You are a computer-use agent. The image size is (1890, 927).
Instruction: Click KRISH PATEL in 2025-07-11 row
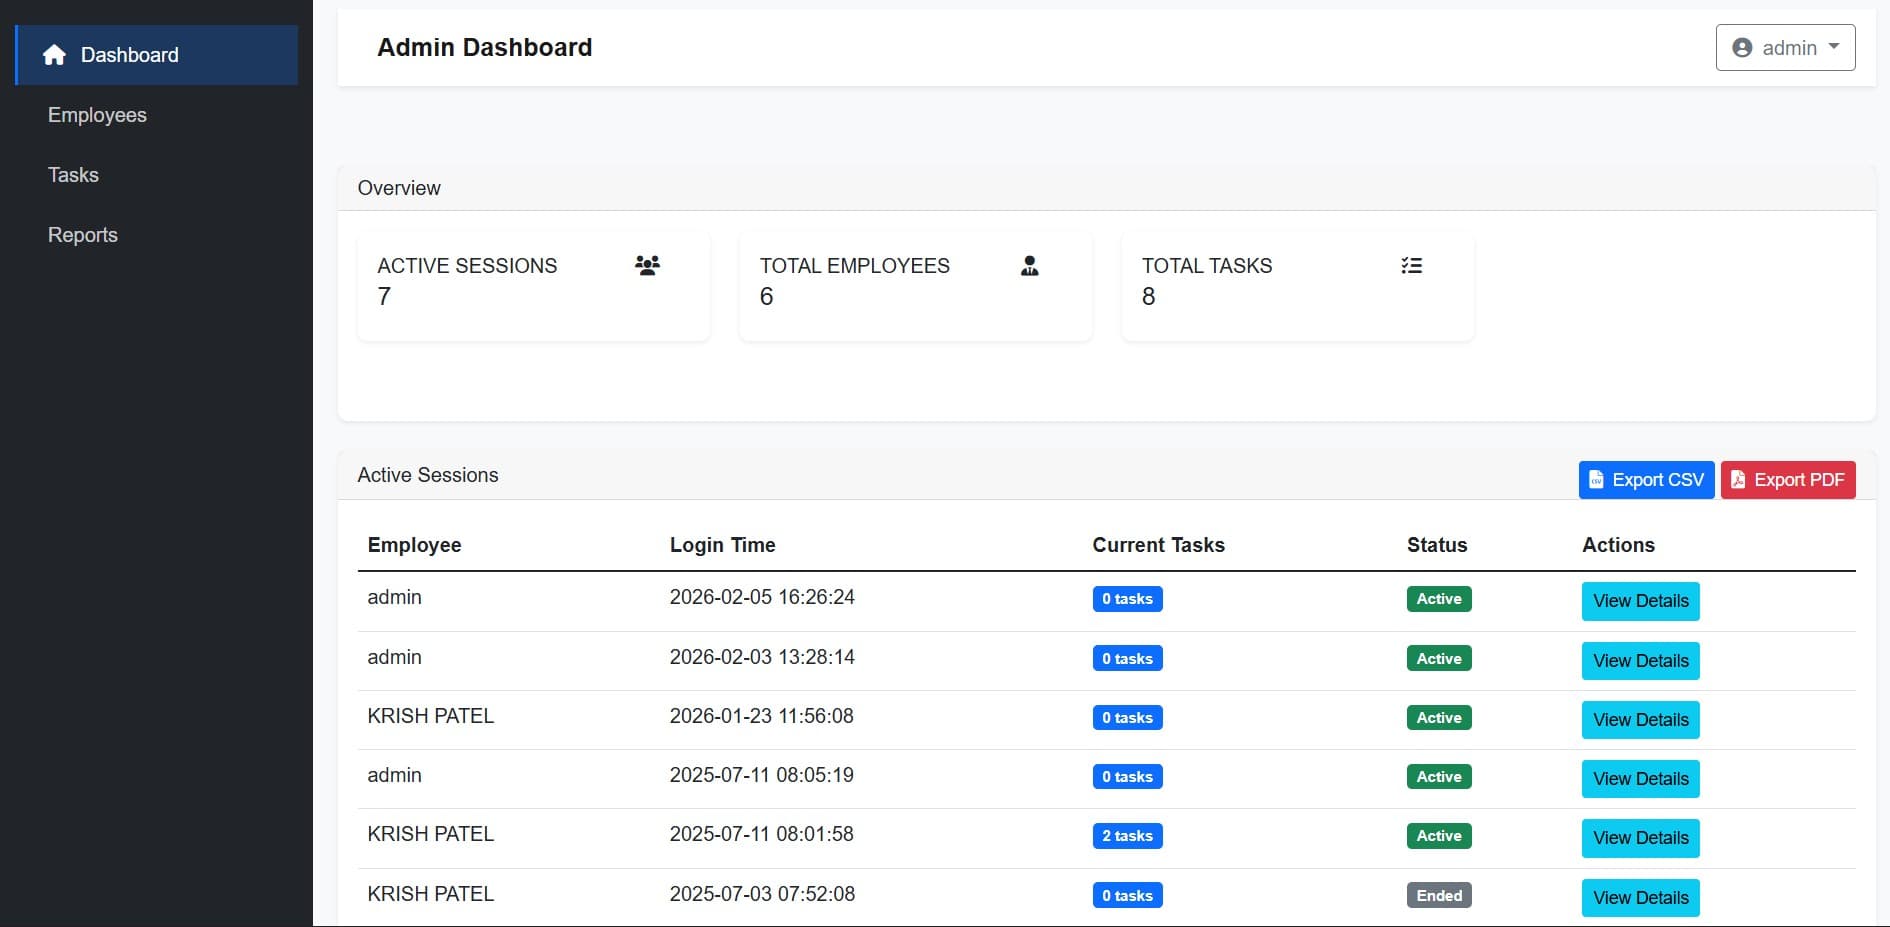coord(430,834)
